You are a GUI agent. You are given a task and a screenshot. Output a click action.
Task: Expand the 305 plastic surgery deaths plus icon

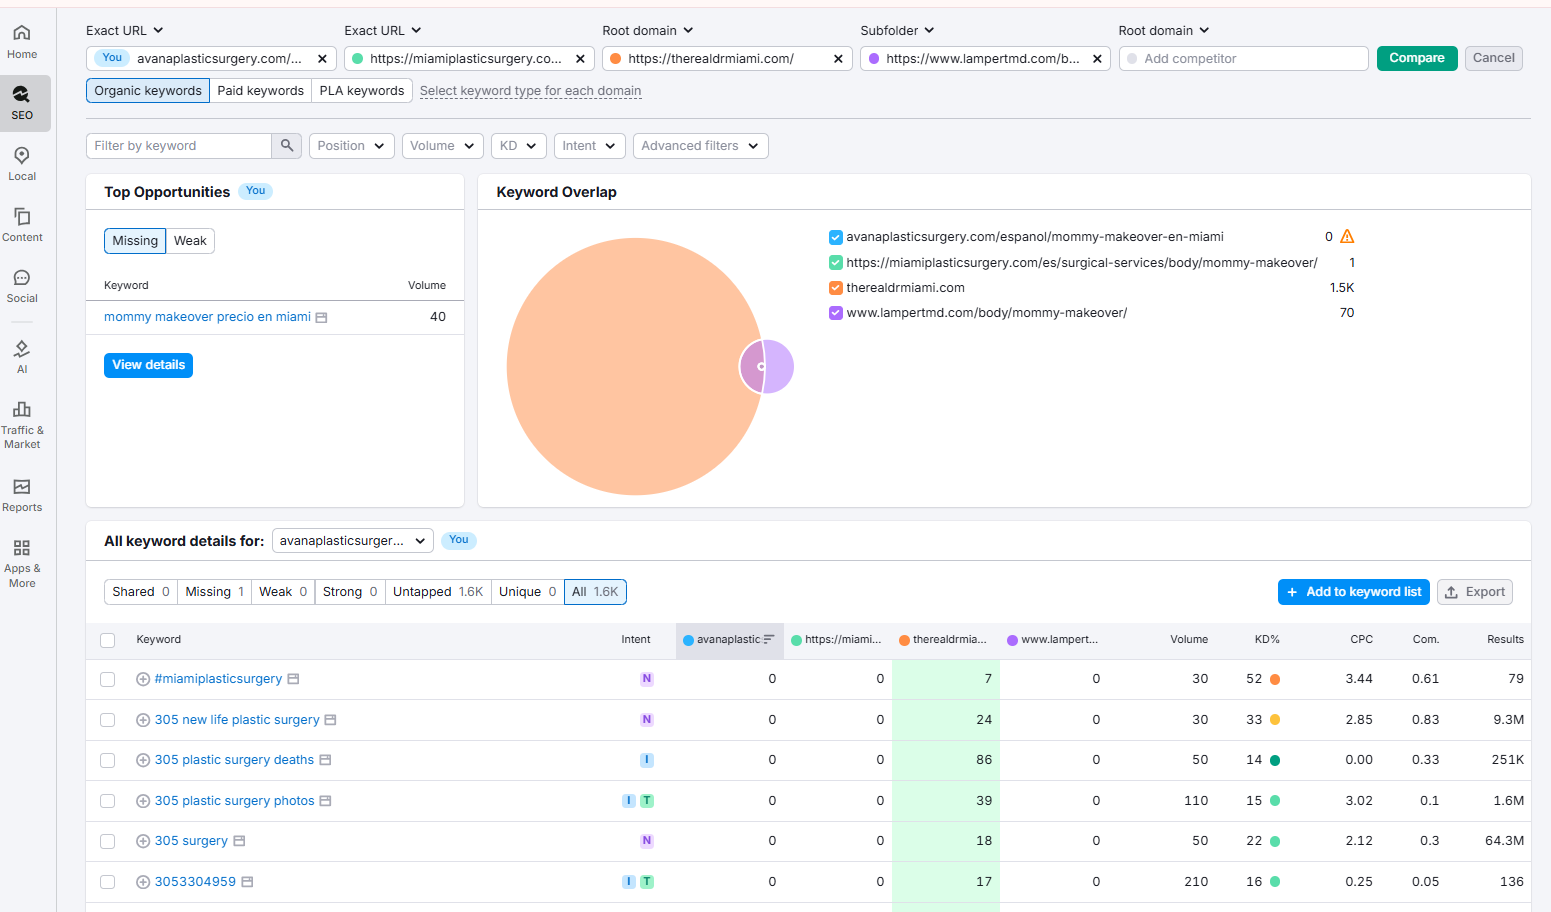coord(143,760)
